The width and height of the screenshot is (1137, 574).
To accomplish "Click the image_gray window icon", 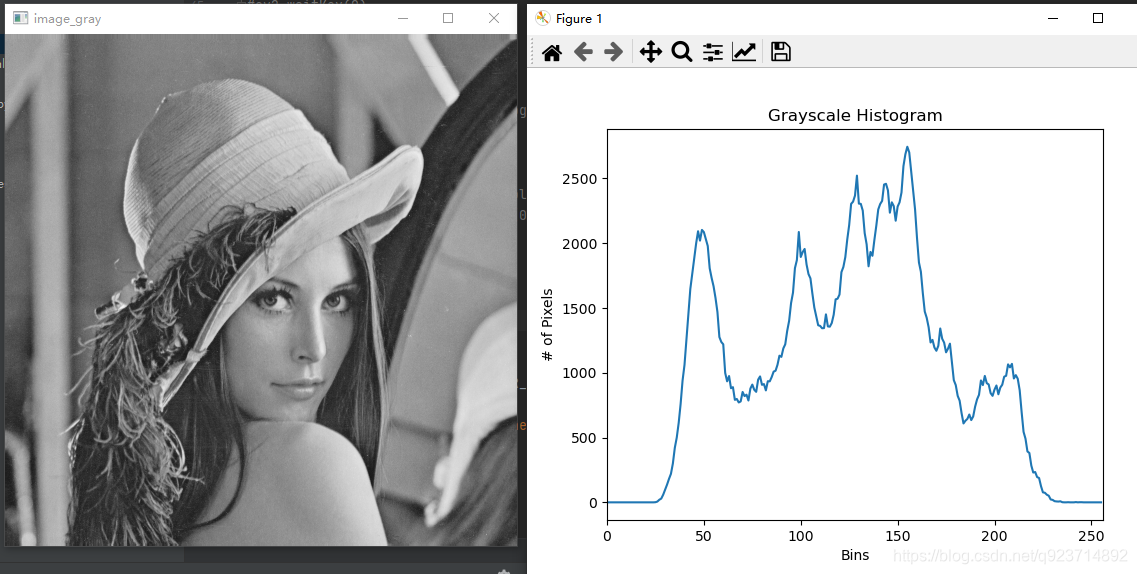I will click(x=20, y=18).
